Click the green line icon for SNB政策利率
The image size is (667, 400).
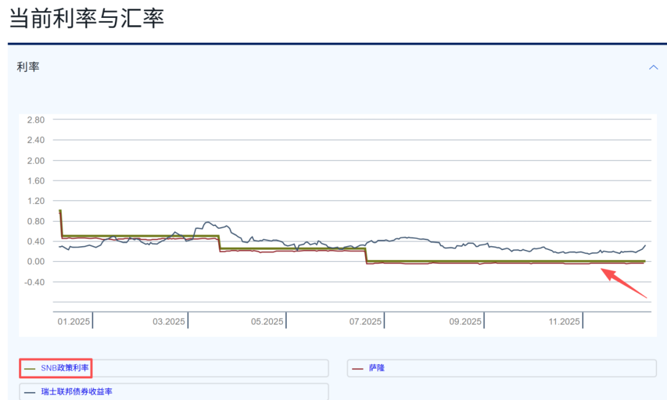[x=30, y=368]
